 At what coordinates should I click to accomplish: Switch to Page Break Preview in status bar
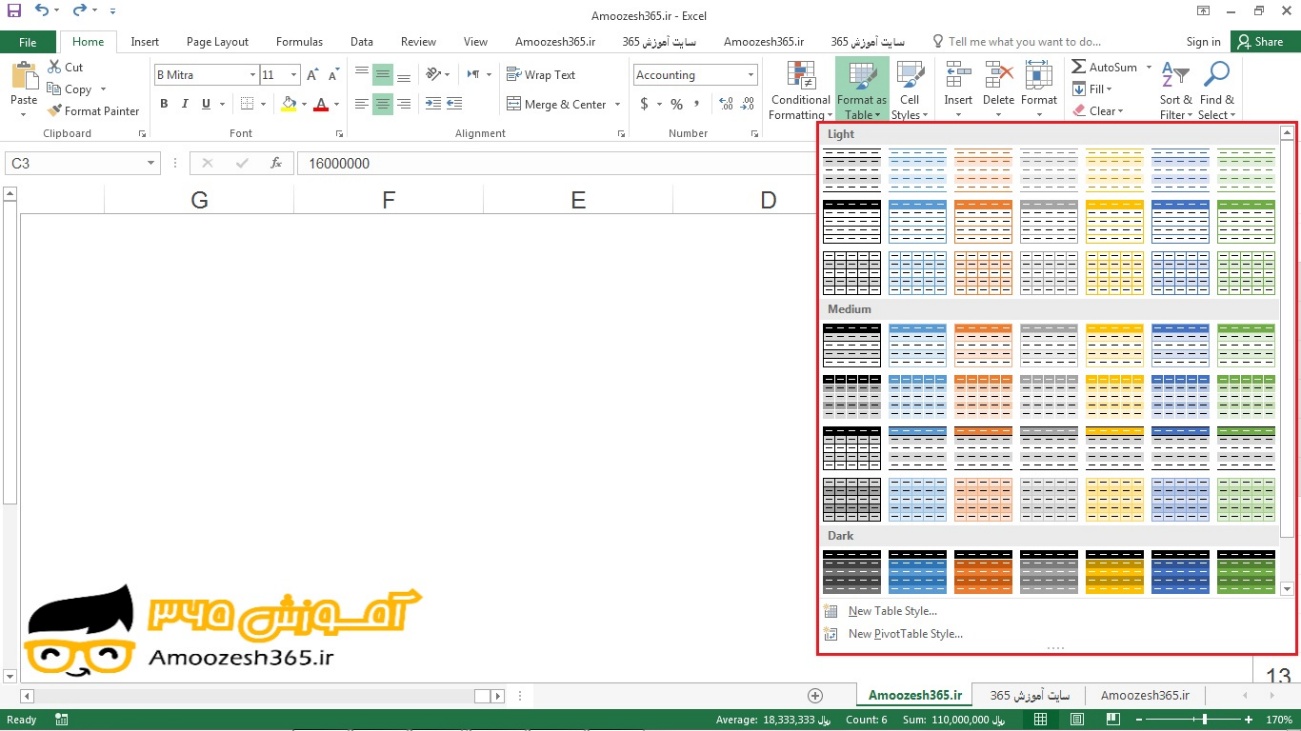1113,720
